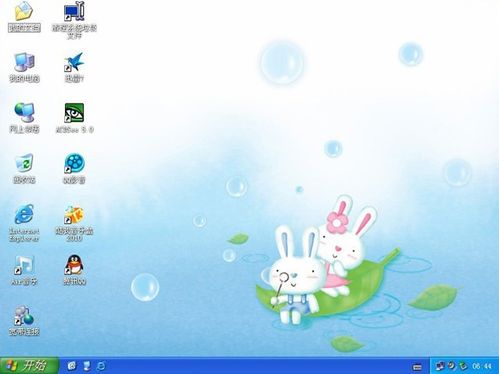Launch the Xunlei blue bird shortcut

coord(74,62)
